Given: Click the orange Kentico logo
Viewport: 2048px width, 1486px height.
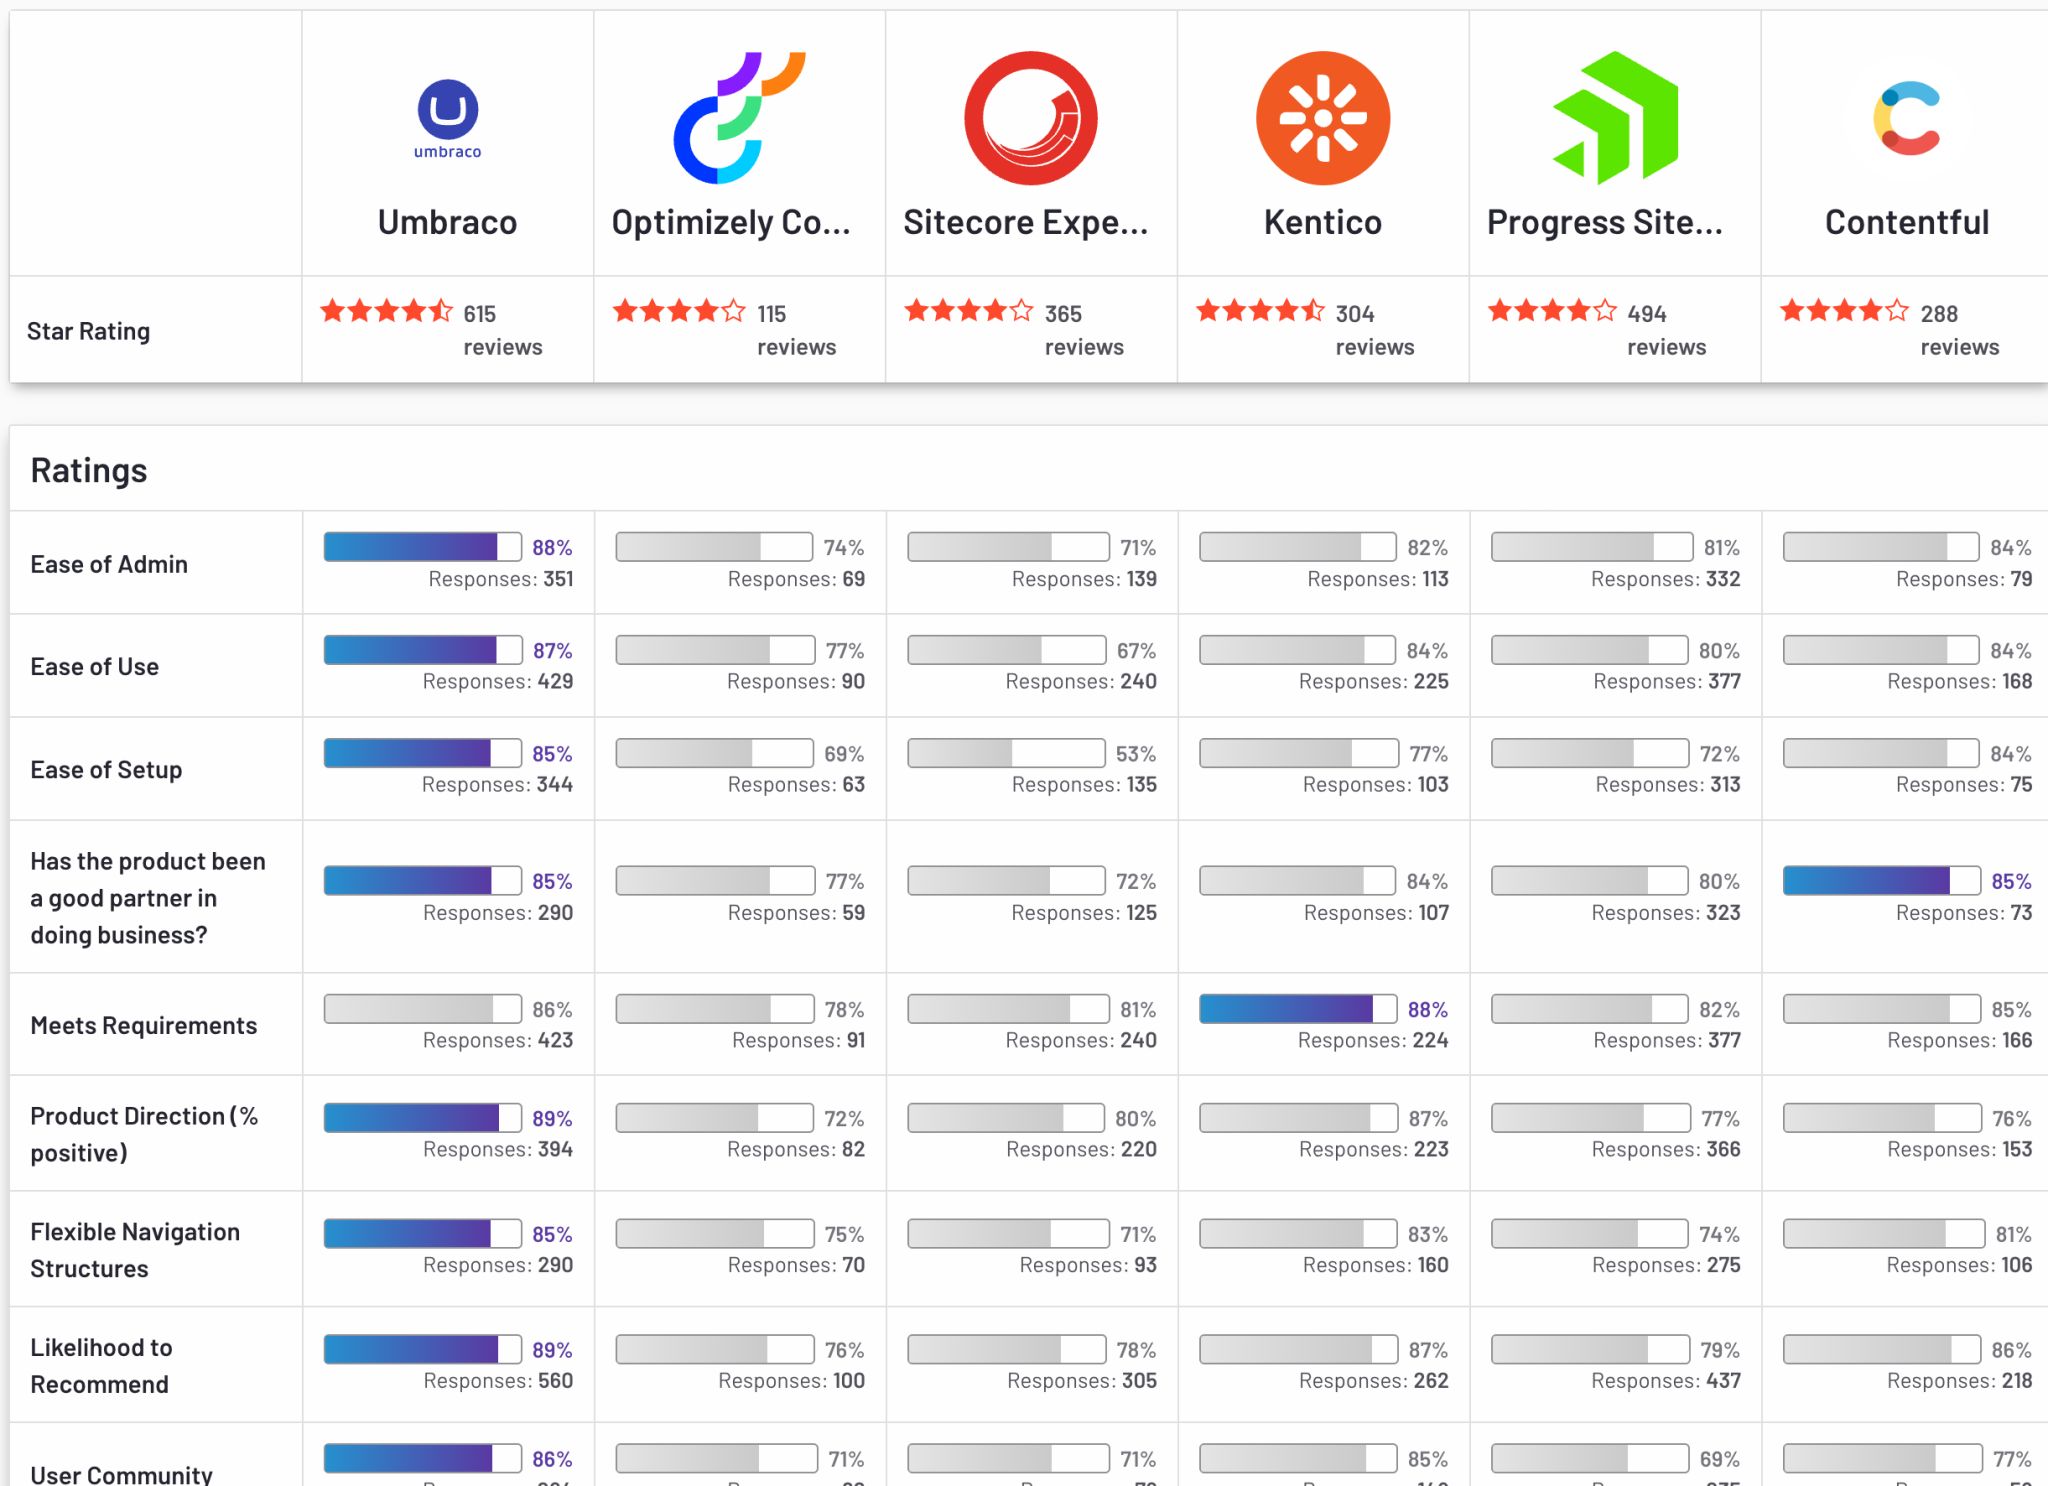Looking at the screenshot, I should coord(1323,118).
